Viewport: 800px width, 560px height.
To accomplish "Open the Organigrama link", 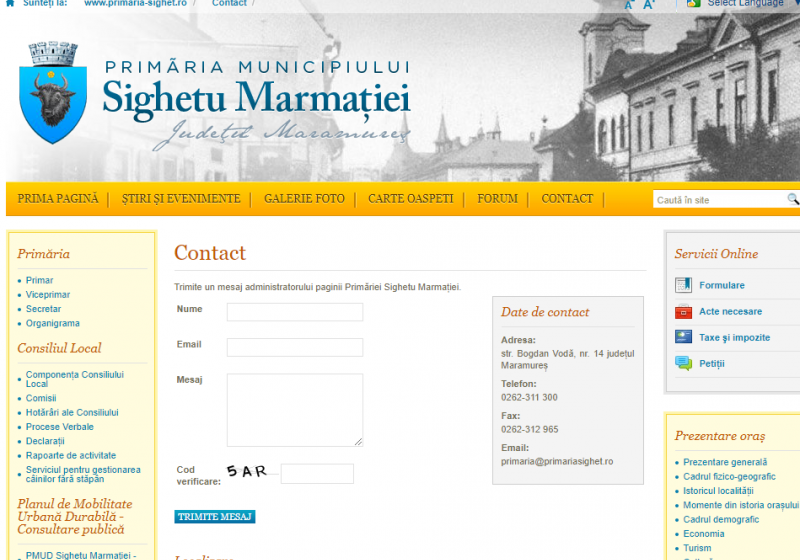I will click(x=53, y=323).
